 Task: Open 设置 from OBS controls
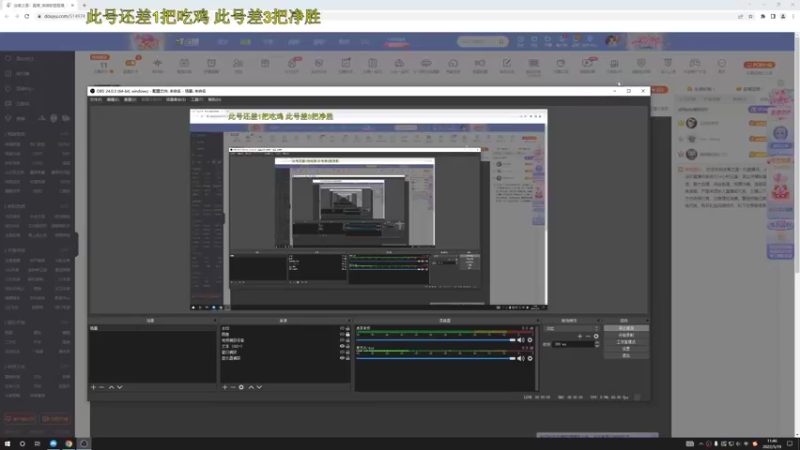point(627,348)
